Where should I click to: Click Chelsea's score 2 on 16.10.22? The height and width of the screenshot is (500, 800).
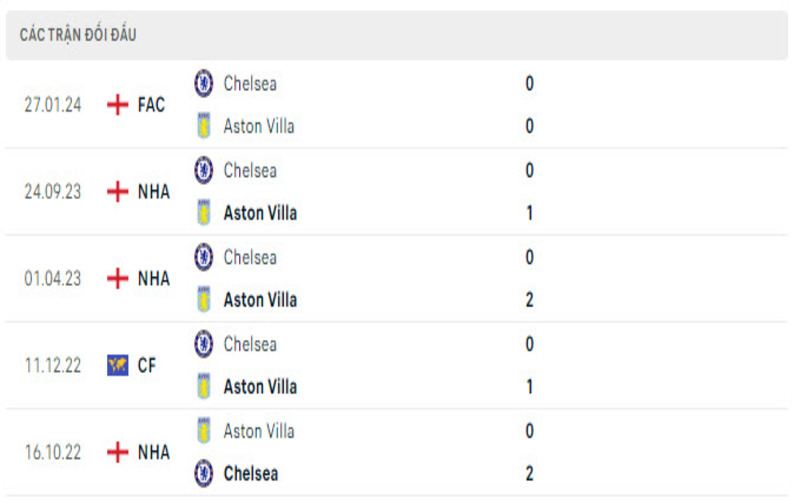tap(529, 473)
